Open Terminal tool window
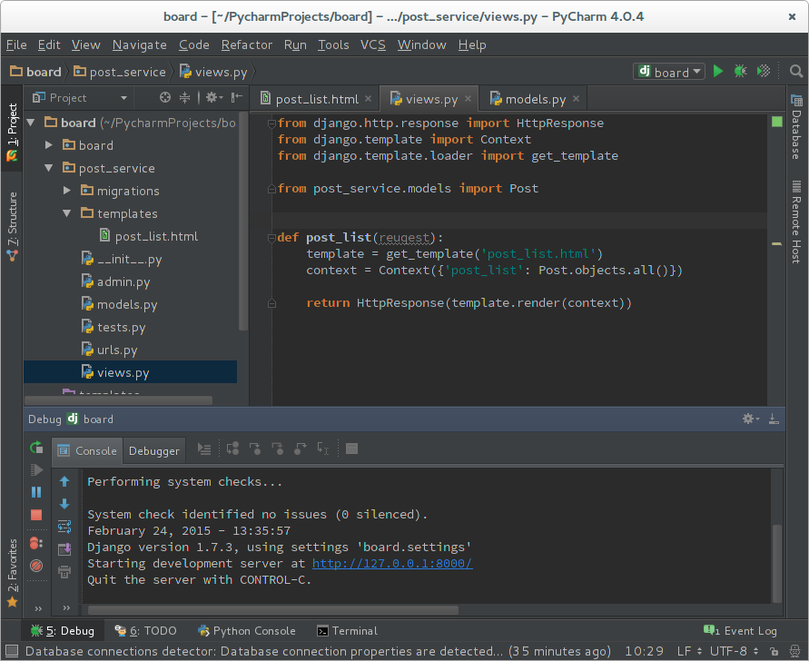Viewport: 809px width, 661px height. pos(347,631)
